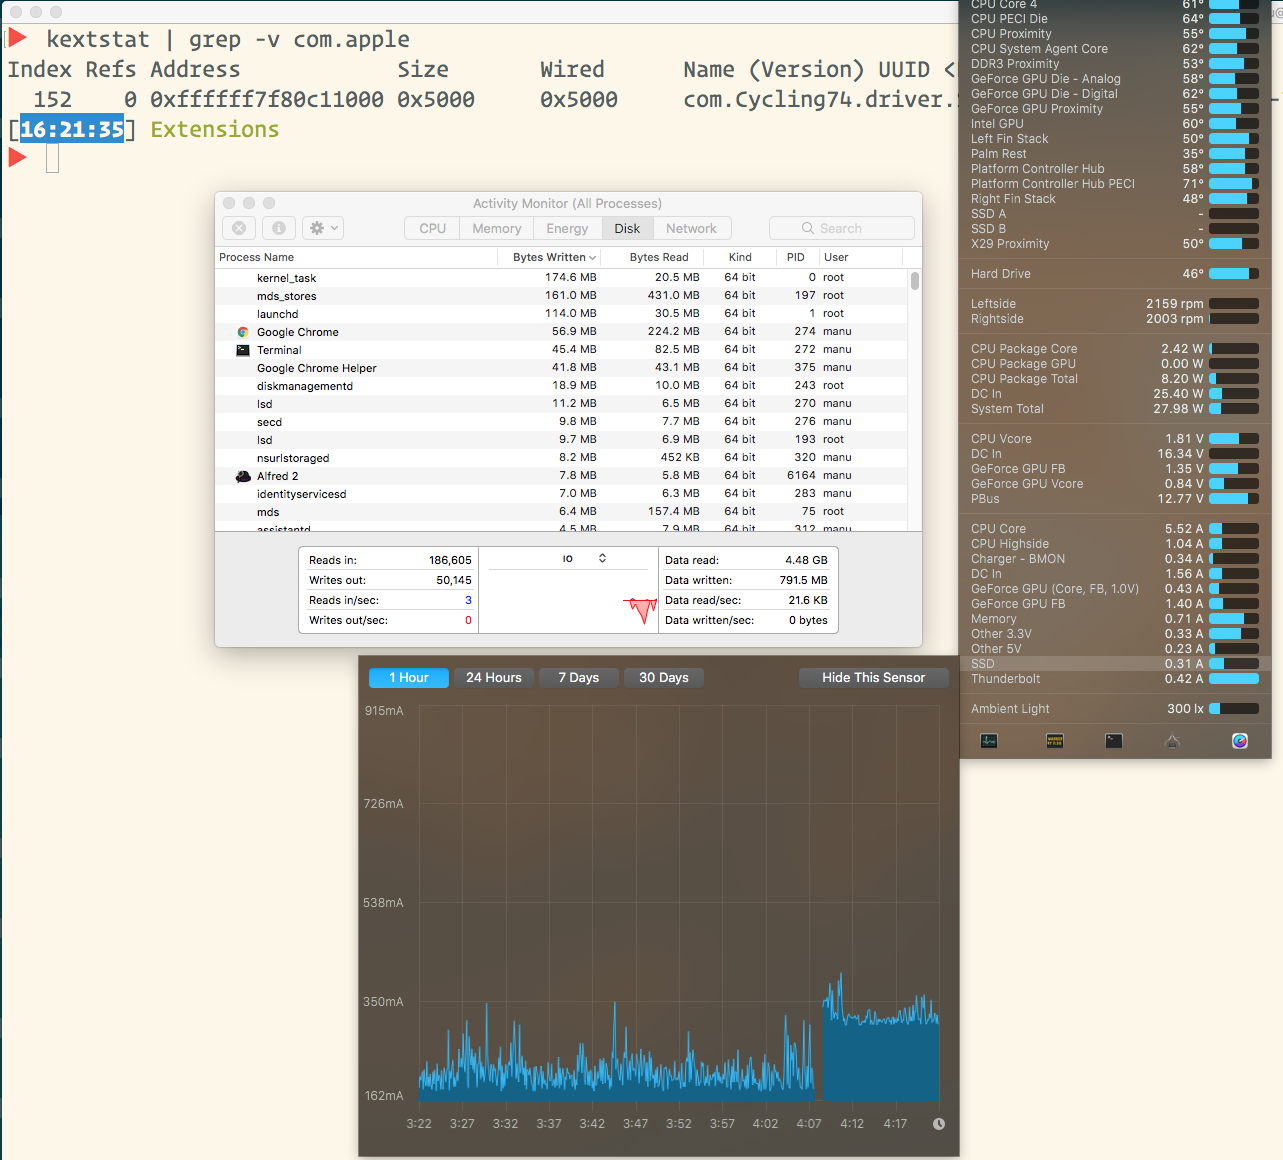Open Console app icon in iStat footer
This screenshot has height=1160, width=1283.
point(1054,741)
